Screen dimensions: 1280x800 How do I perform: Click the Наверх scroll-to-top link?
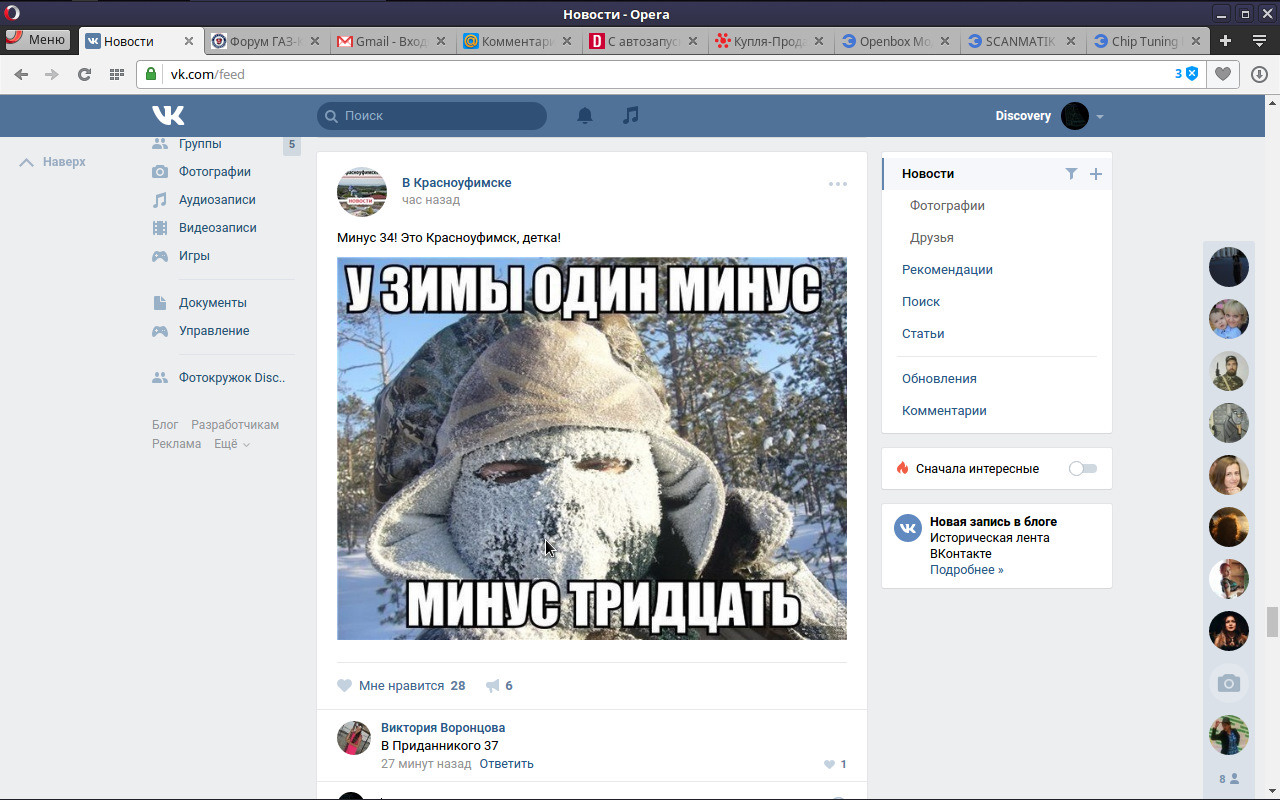tap(53, 162)
